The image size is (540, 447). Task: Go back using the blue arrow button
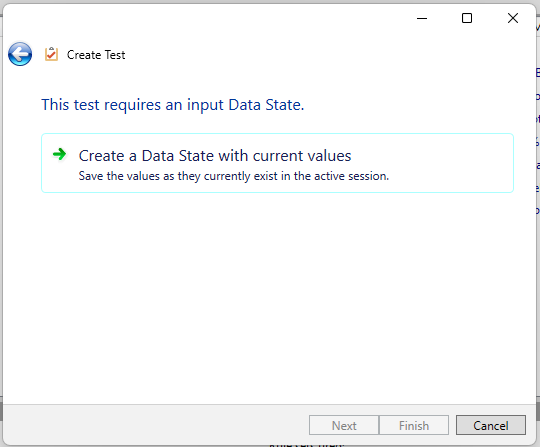pyautogui.click(x=20, y=54)
